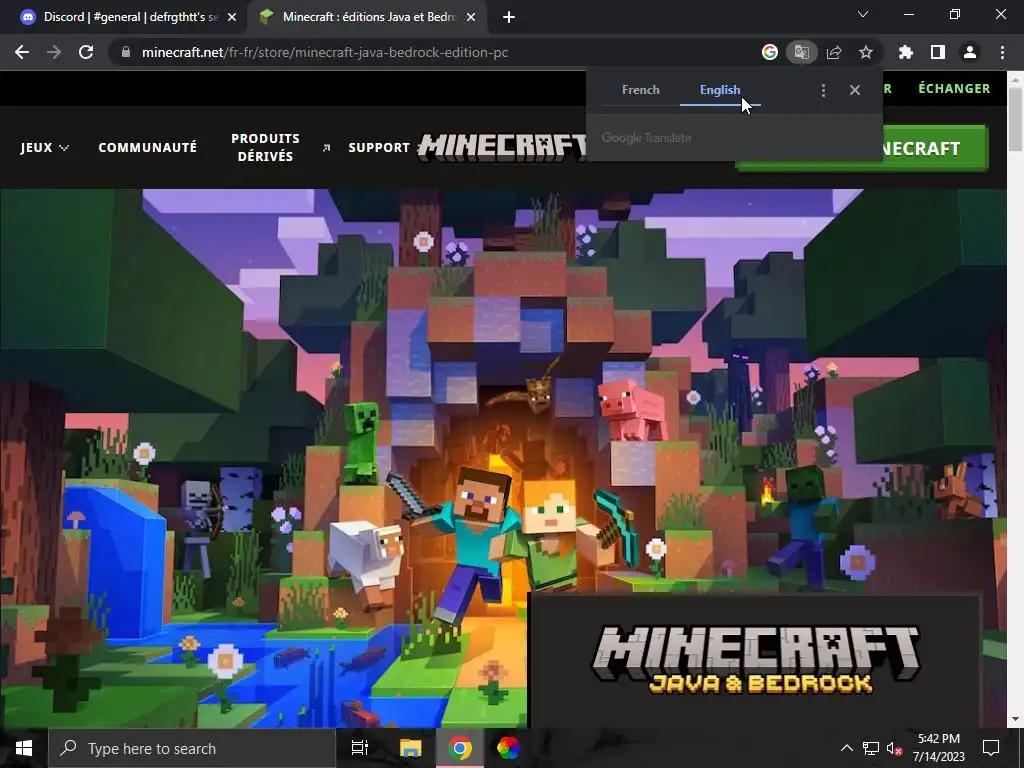
Task: Click the scrollbar up arrow
Action: point(1015,78)
